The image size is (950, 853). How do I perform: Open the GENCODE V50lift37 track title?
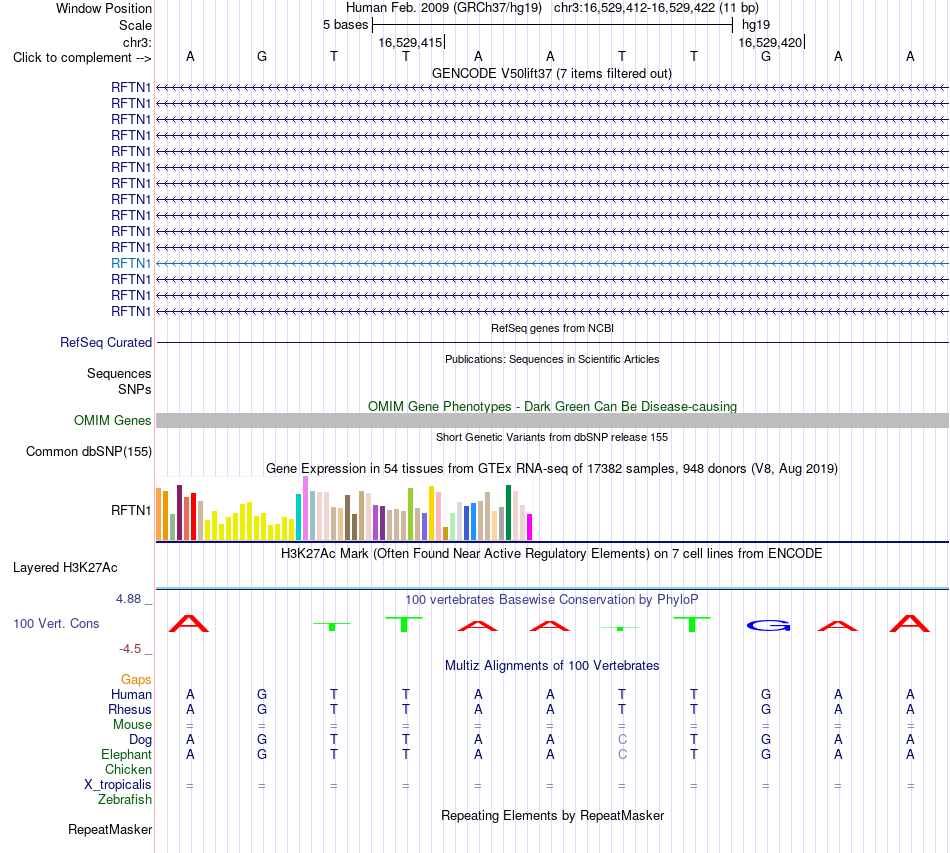point(551,73)
